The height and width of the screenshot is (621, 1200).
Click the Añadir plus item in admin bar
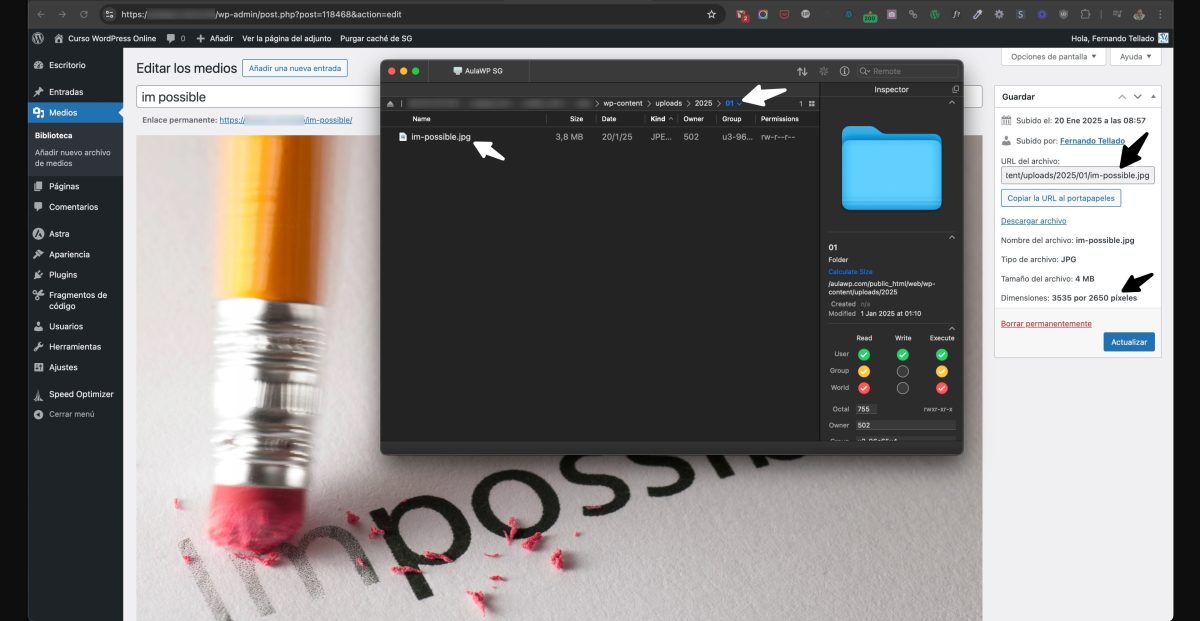click(x=214, y=38)
